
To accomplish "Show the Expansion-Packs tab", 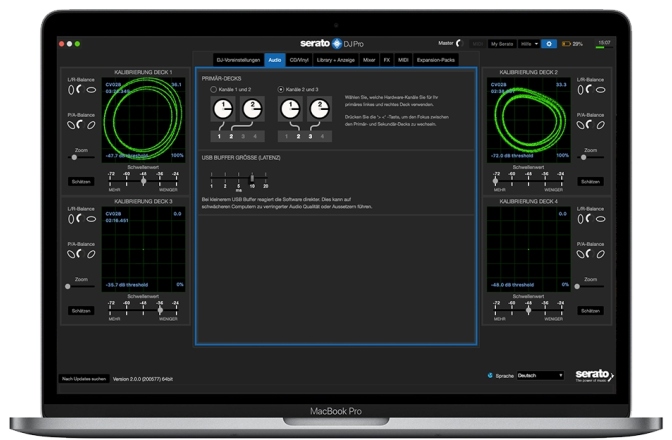I will (435, 60).
